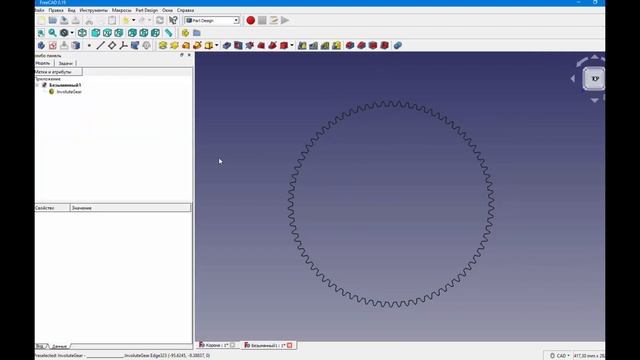Click the Mirrored pattern icon
This screenshot has width=640, height=360.
click(302, 45)
